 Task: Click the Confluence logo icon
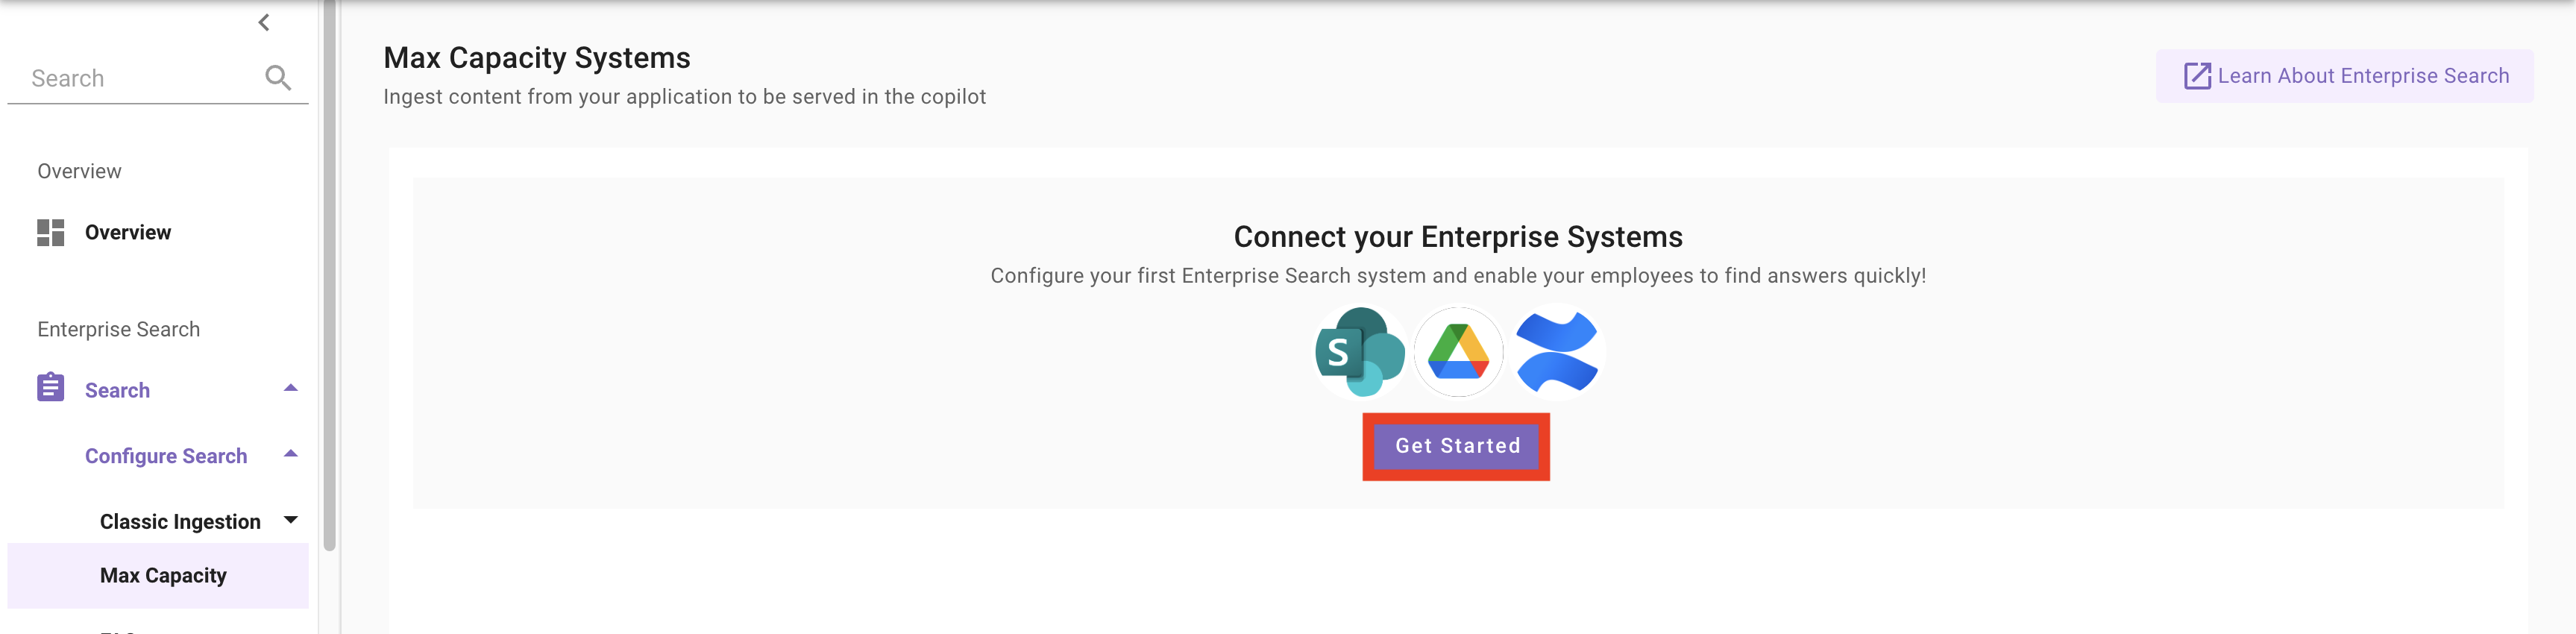pyautogui.click(x=1557, y=352)
